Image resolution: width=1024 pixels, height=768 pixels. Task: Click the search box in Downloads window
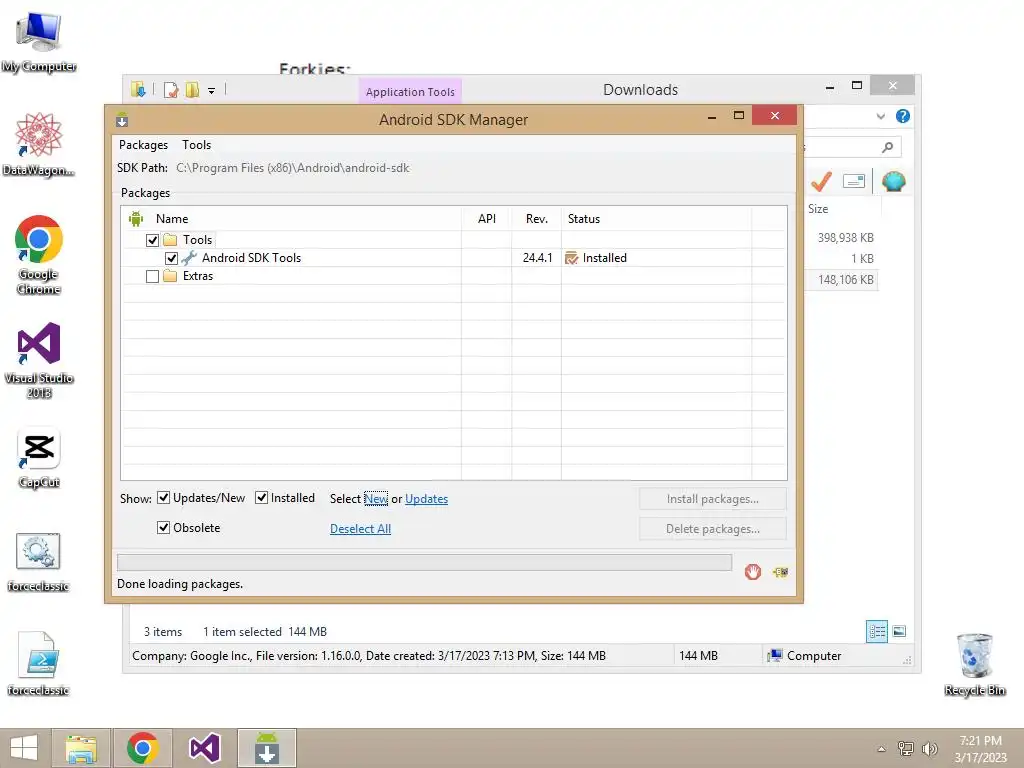pos(852,147)
